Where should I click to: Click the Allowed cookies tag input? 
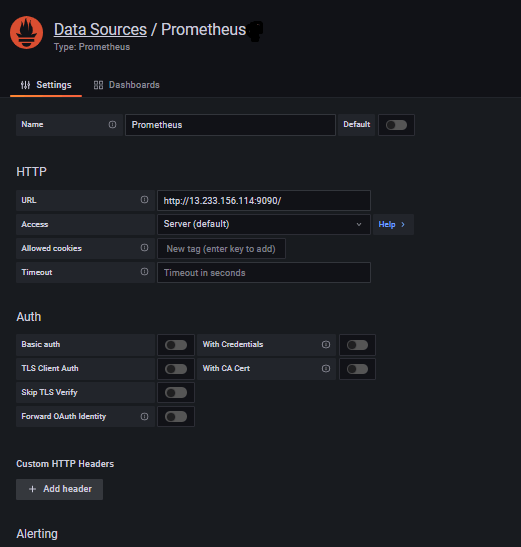[221, 248]
